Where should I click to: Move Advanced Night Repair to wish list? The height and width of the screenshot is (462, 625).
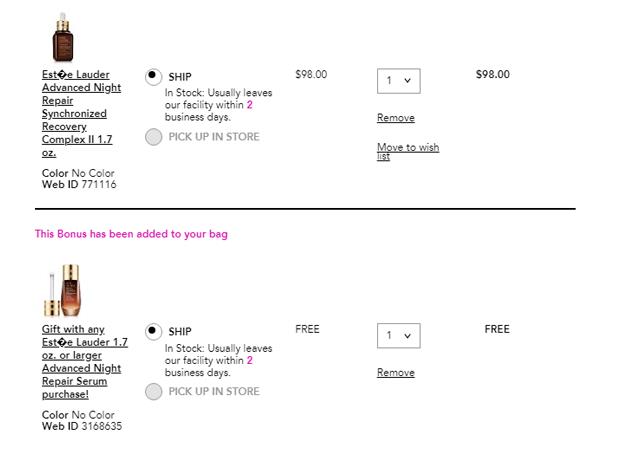tap(408, 151)
